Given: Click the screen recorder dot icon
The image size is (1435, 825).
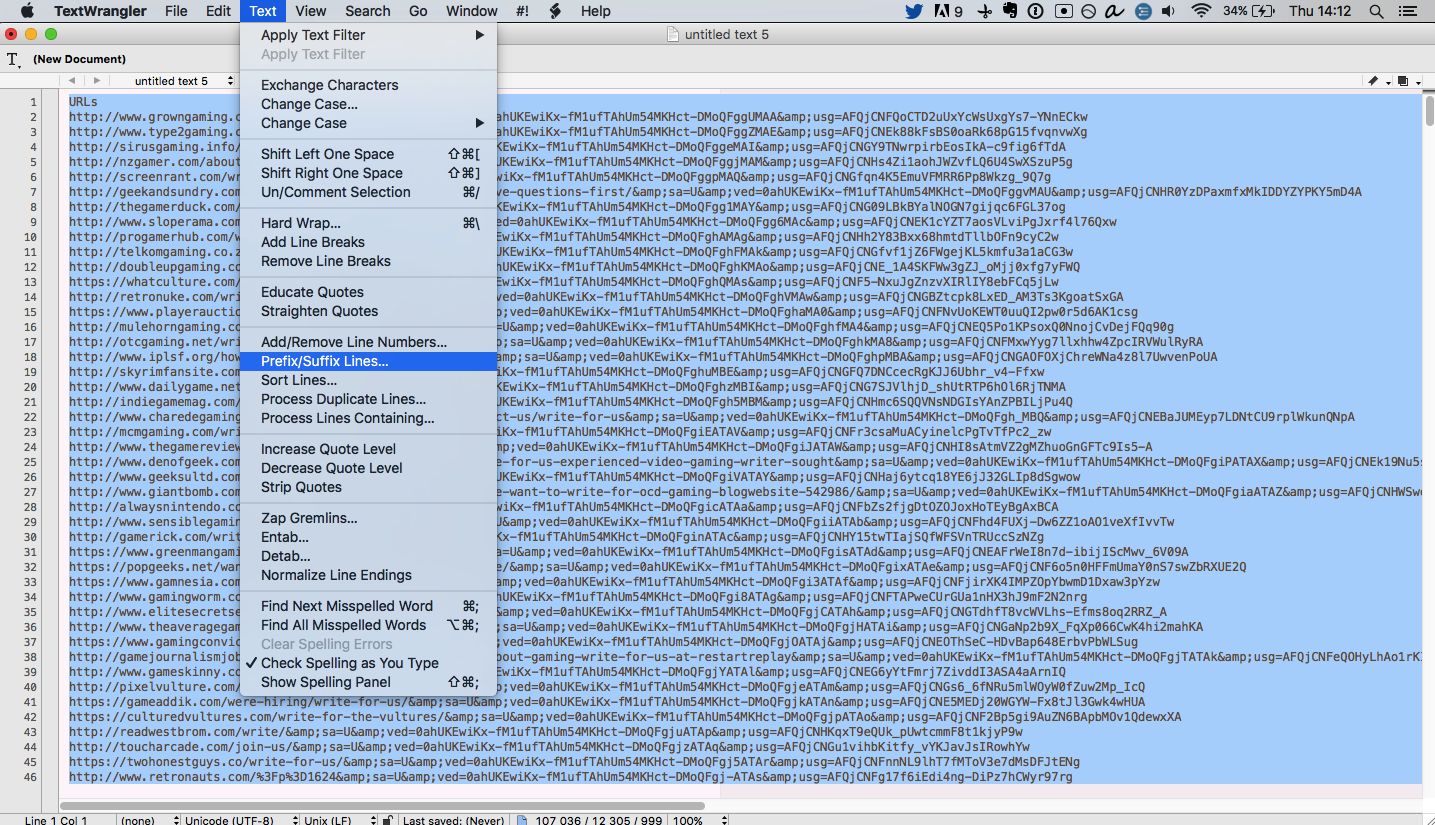Looking at the screenshot, I should [1063, 11].
